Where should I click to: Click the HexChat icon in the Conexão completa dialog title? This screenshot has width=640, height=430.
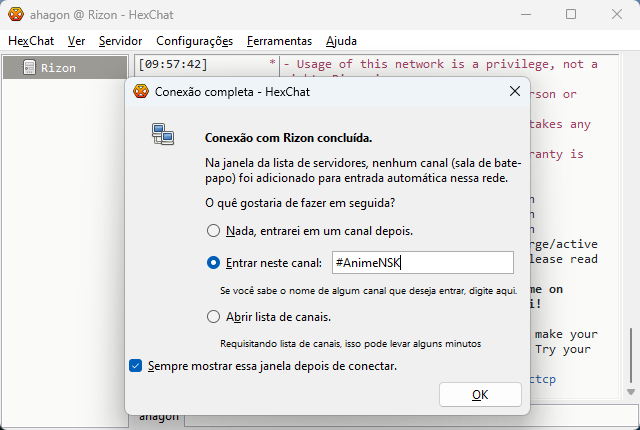click(x=141, y=91)
